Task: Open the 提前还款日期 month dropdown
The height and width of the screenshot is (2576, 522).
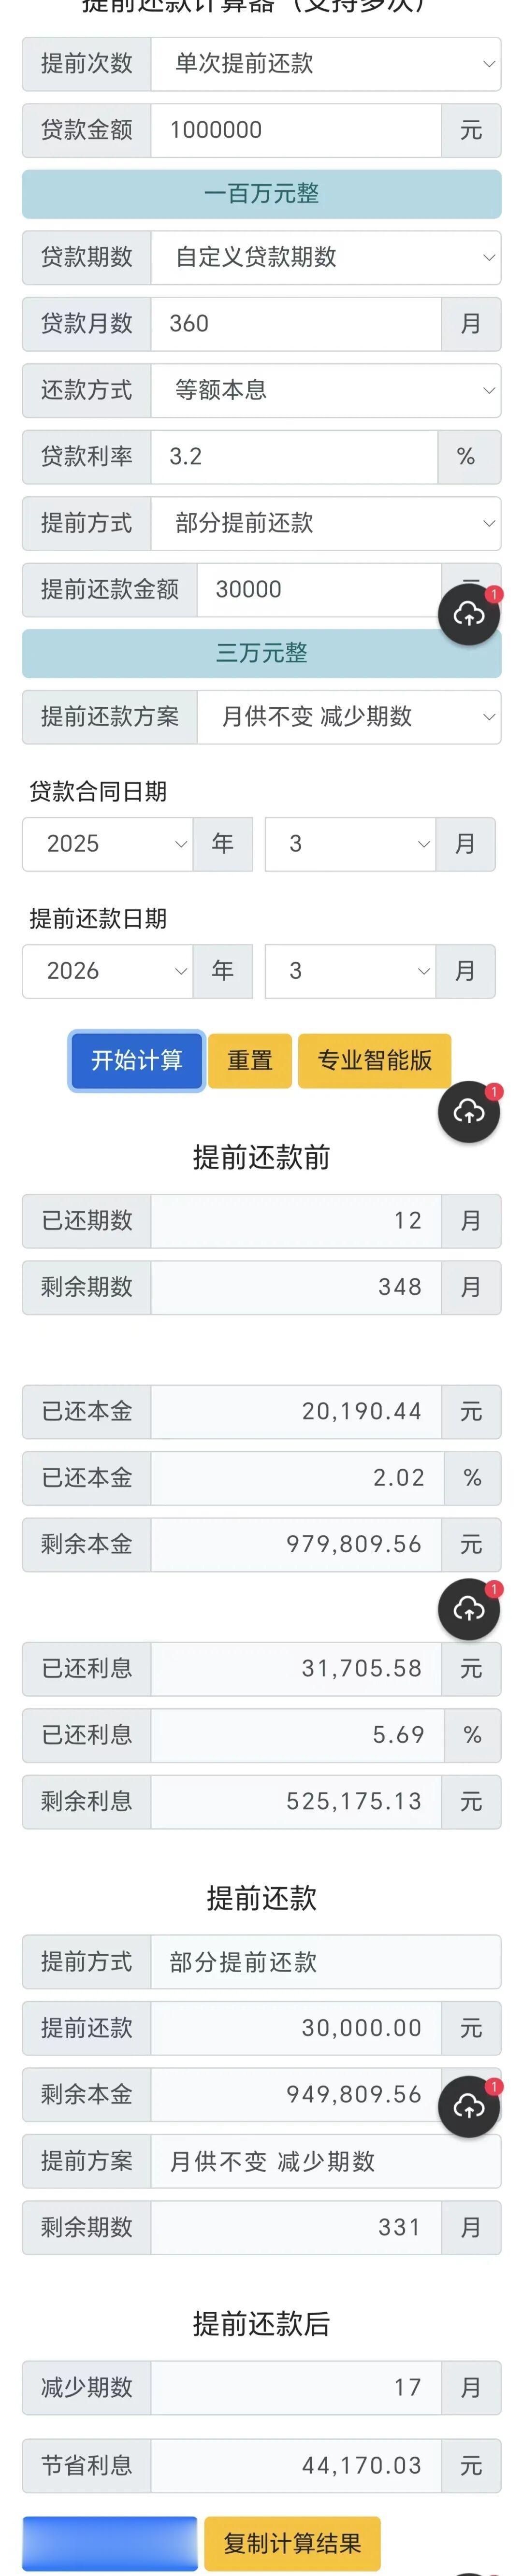Action: tap(349, 971)
